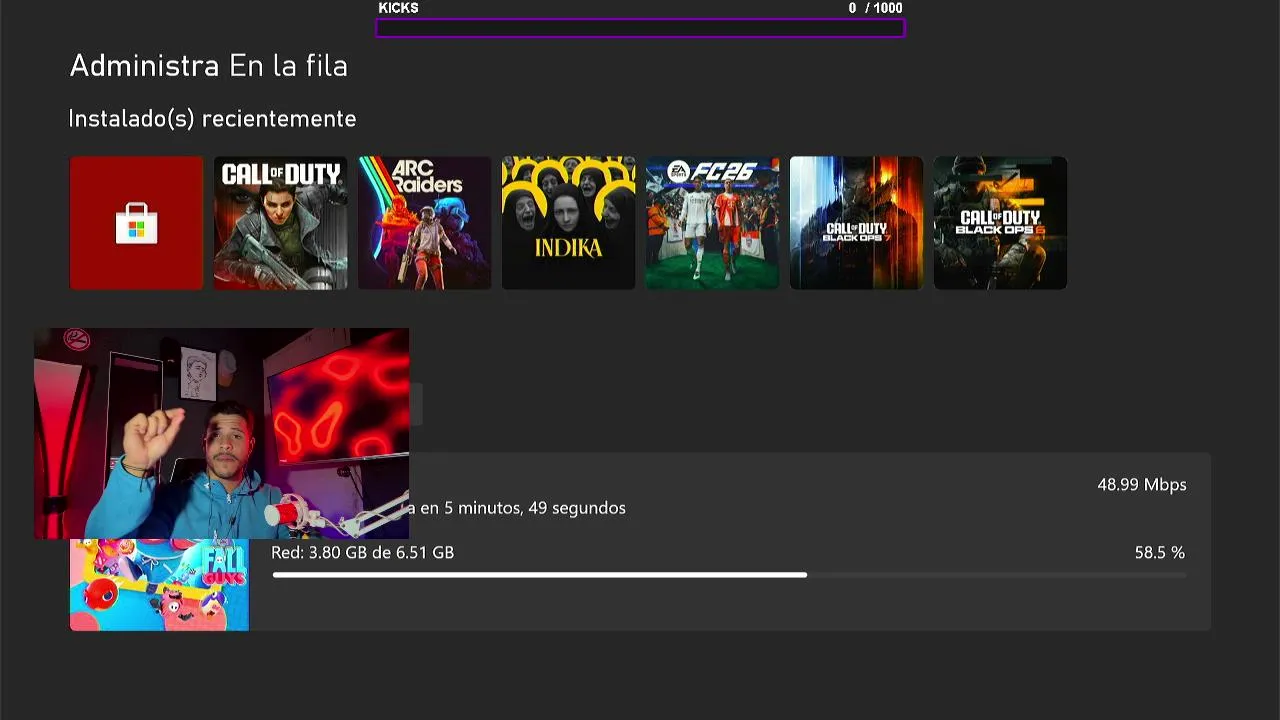1280x720 pixels.
Task: Select the INDIKA game tile
Action: 568,223
